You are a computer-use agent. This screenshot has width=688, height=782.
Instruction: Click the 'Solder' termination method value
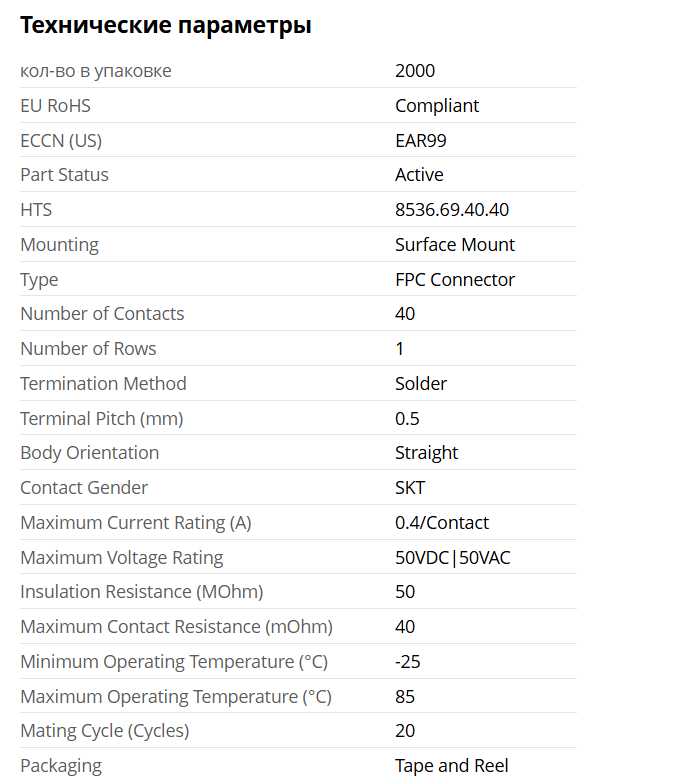[x=421, y=383]
